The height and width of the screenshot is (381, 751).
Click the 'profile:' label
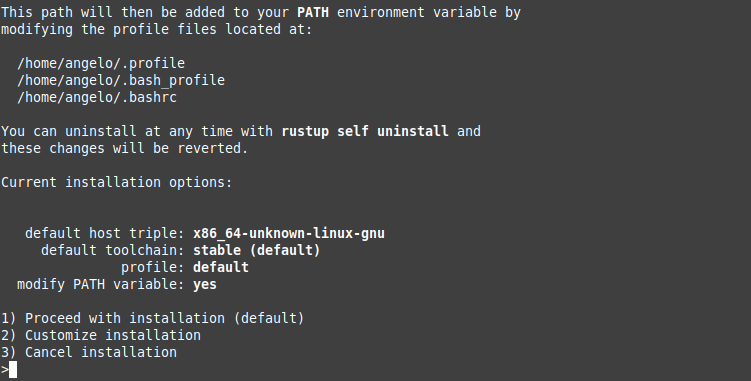(153, 267)
